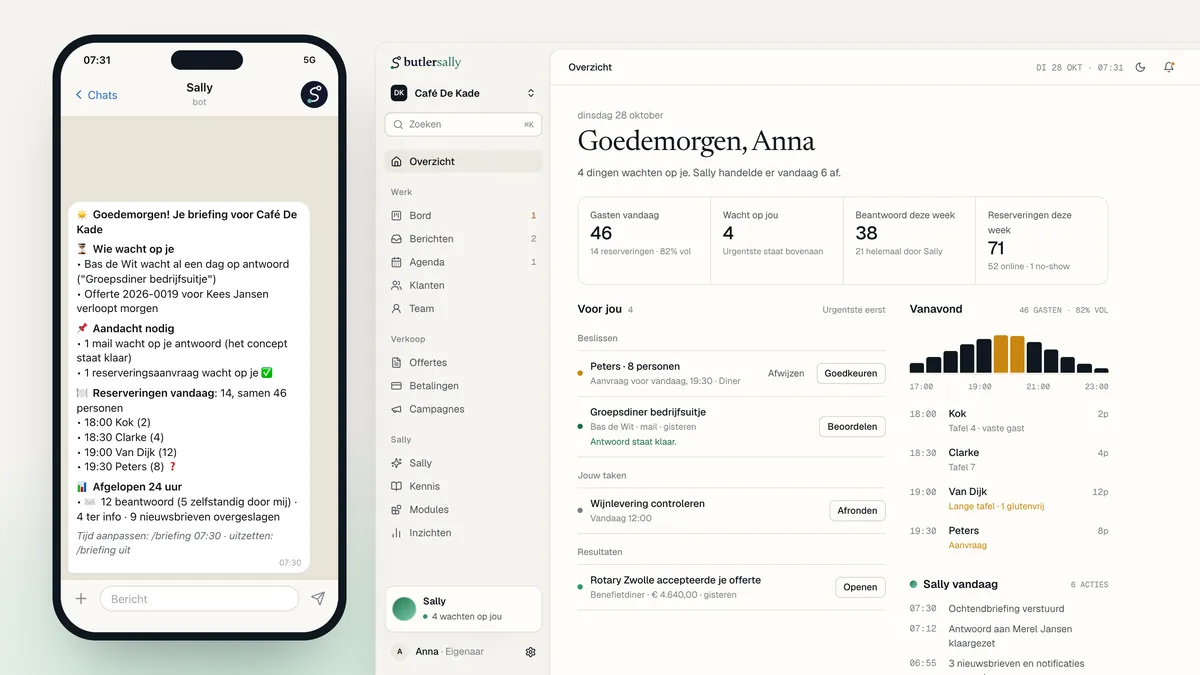Go to Berichten in the sidebar

point(463,239)
